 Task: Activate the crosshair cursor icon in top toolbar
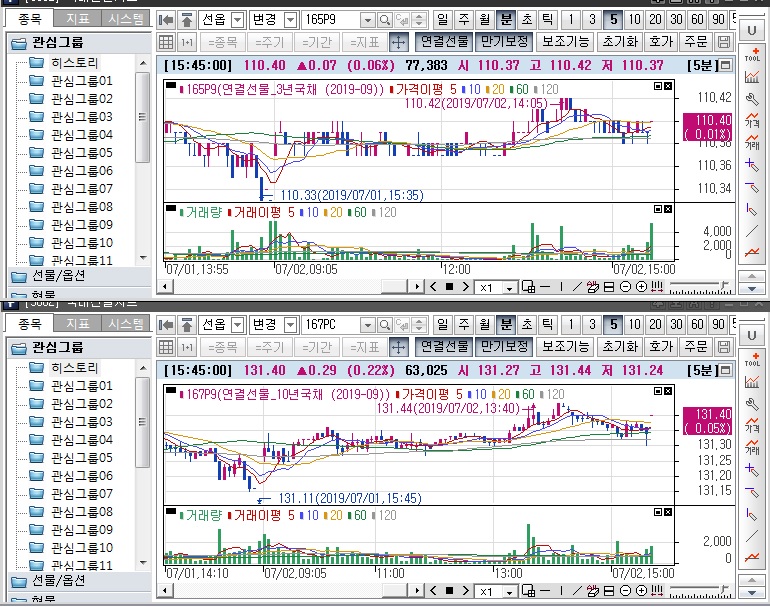pos(397,42)
